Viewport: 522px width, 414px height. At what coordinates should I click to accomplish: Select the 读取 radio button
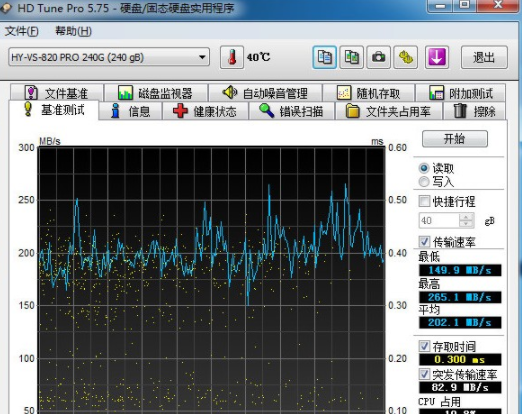[x=424, y=168]
